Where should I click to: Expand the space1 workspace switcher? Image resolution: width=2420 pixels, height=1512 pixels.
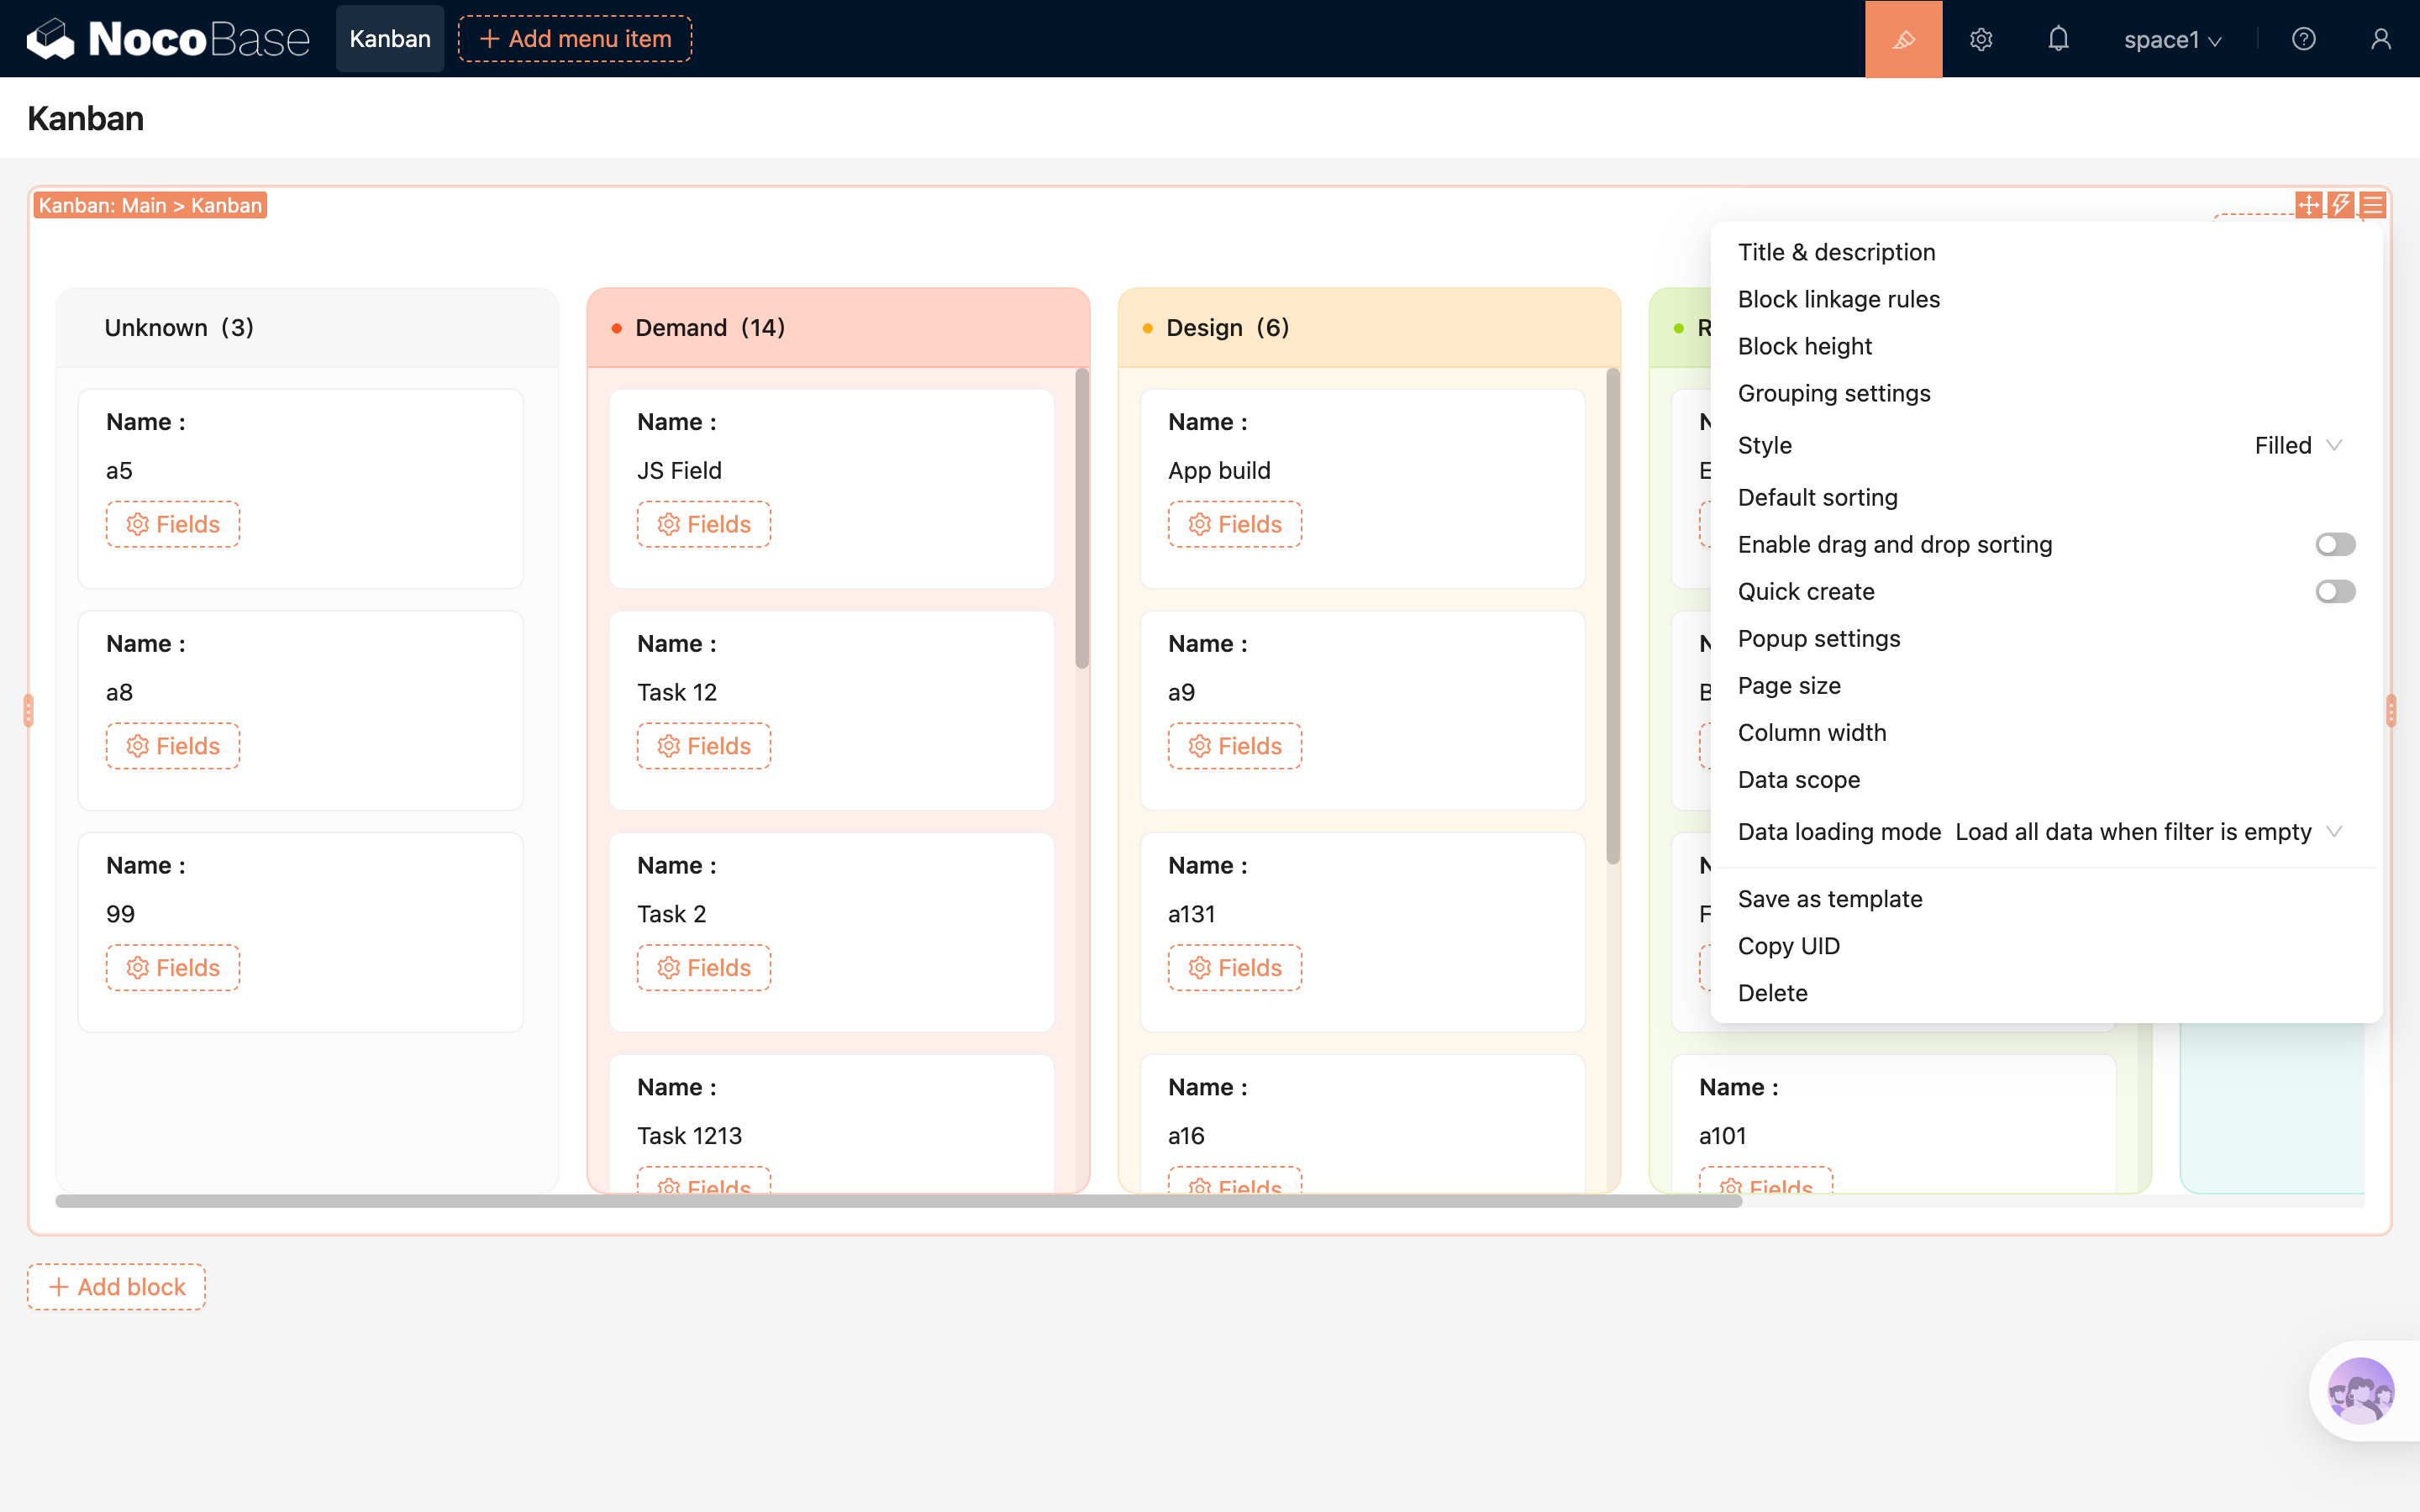point(2172,40)
